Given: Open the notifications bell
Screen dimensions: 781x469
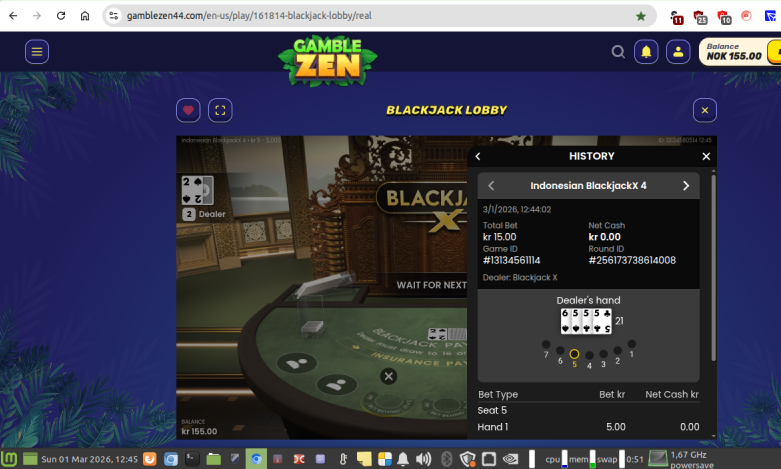Looking at the screenshot, I should pos(646,52).
